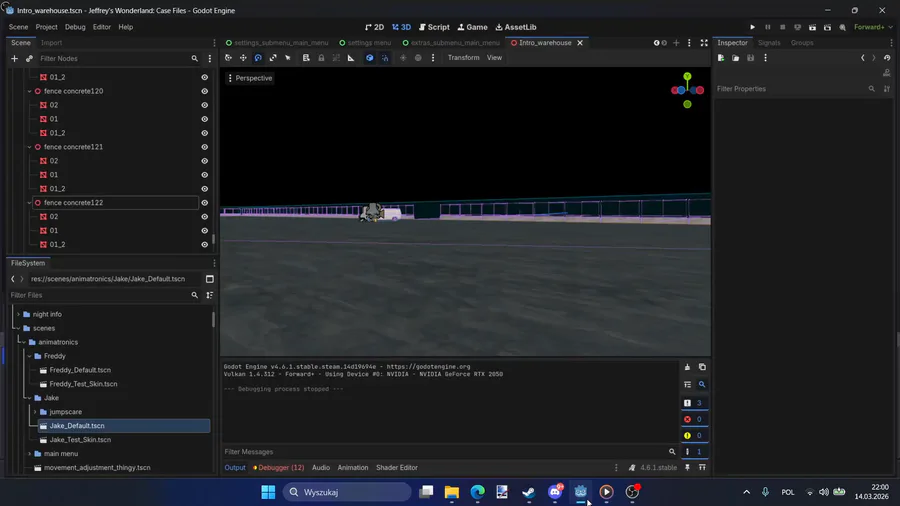Viewport: 900px width, 506px height.
Task: Click the save resource icon in Inspector
Action: [x=750, y=58]
